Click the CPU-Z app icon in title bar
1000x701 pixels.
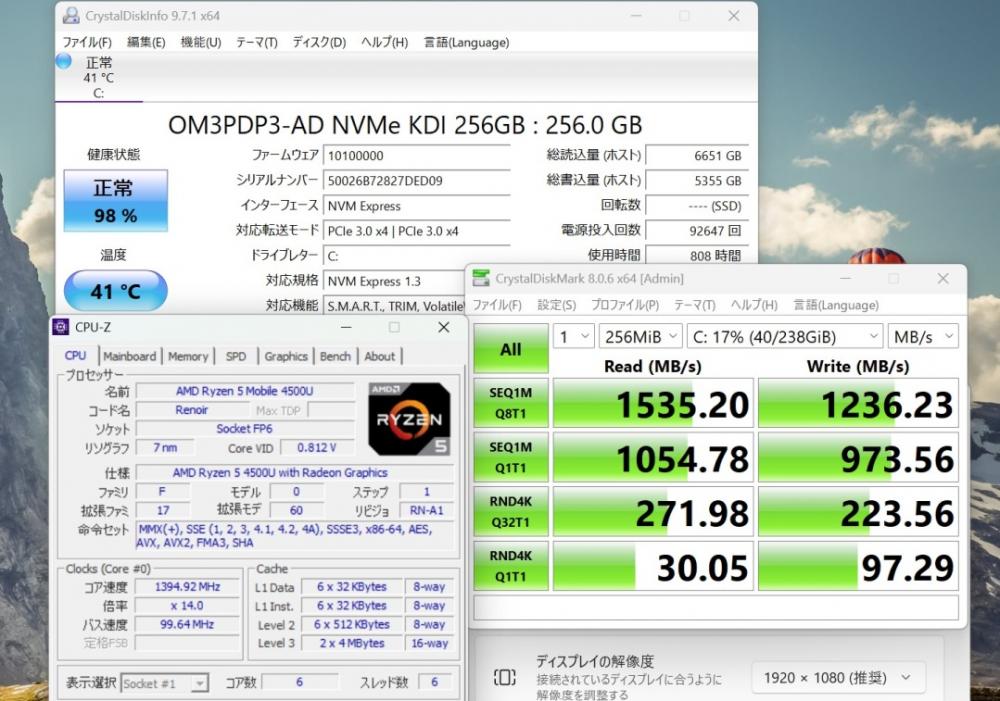click(61, 327)
